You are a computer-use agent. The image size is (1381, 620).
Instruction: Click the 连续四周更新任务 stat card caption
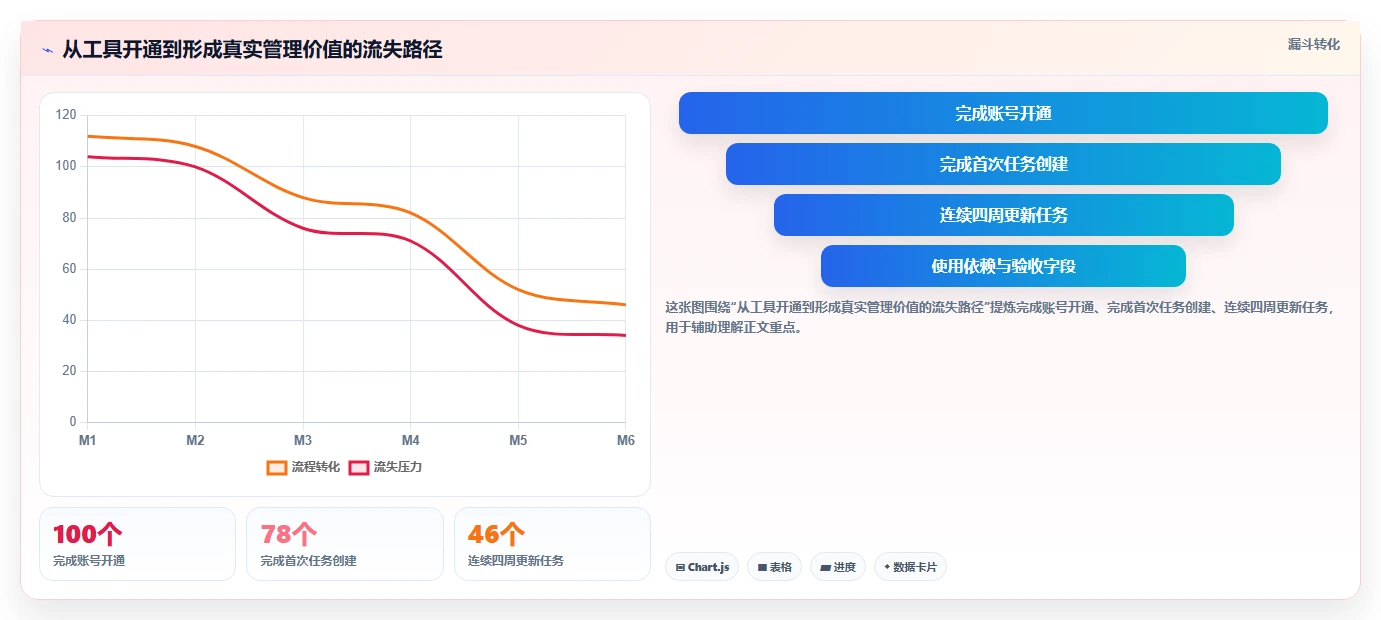click(516, 561)
